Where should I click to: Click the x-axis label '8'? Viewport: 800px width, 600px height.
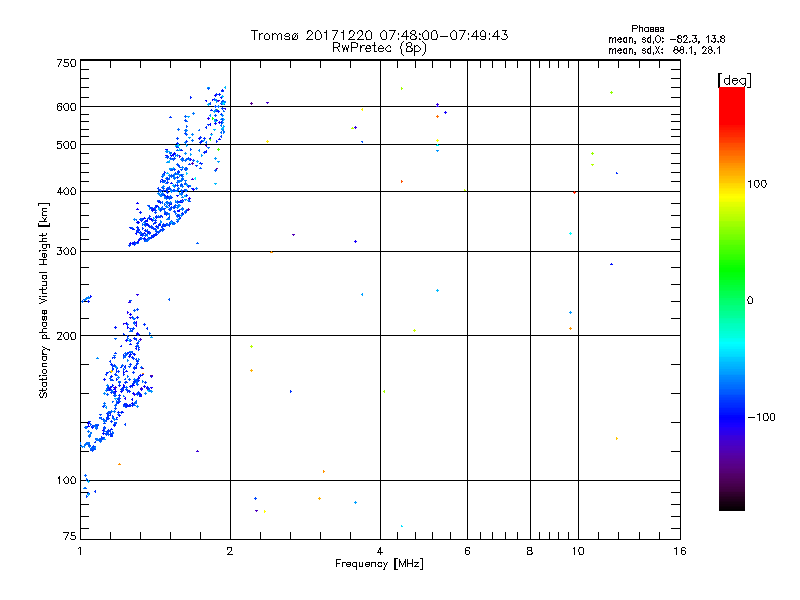coord(530,551)
